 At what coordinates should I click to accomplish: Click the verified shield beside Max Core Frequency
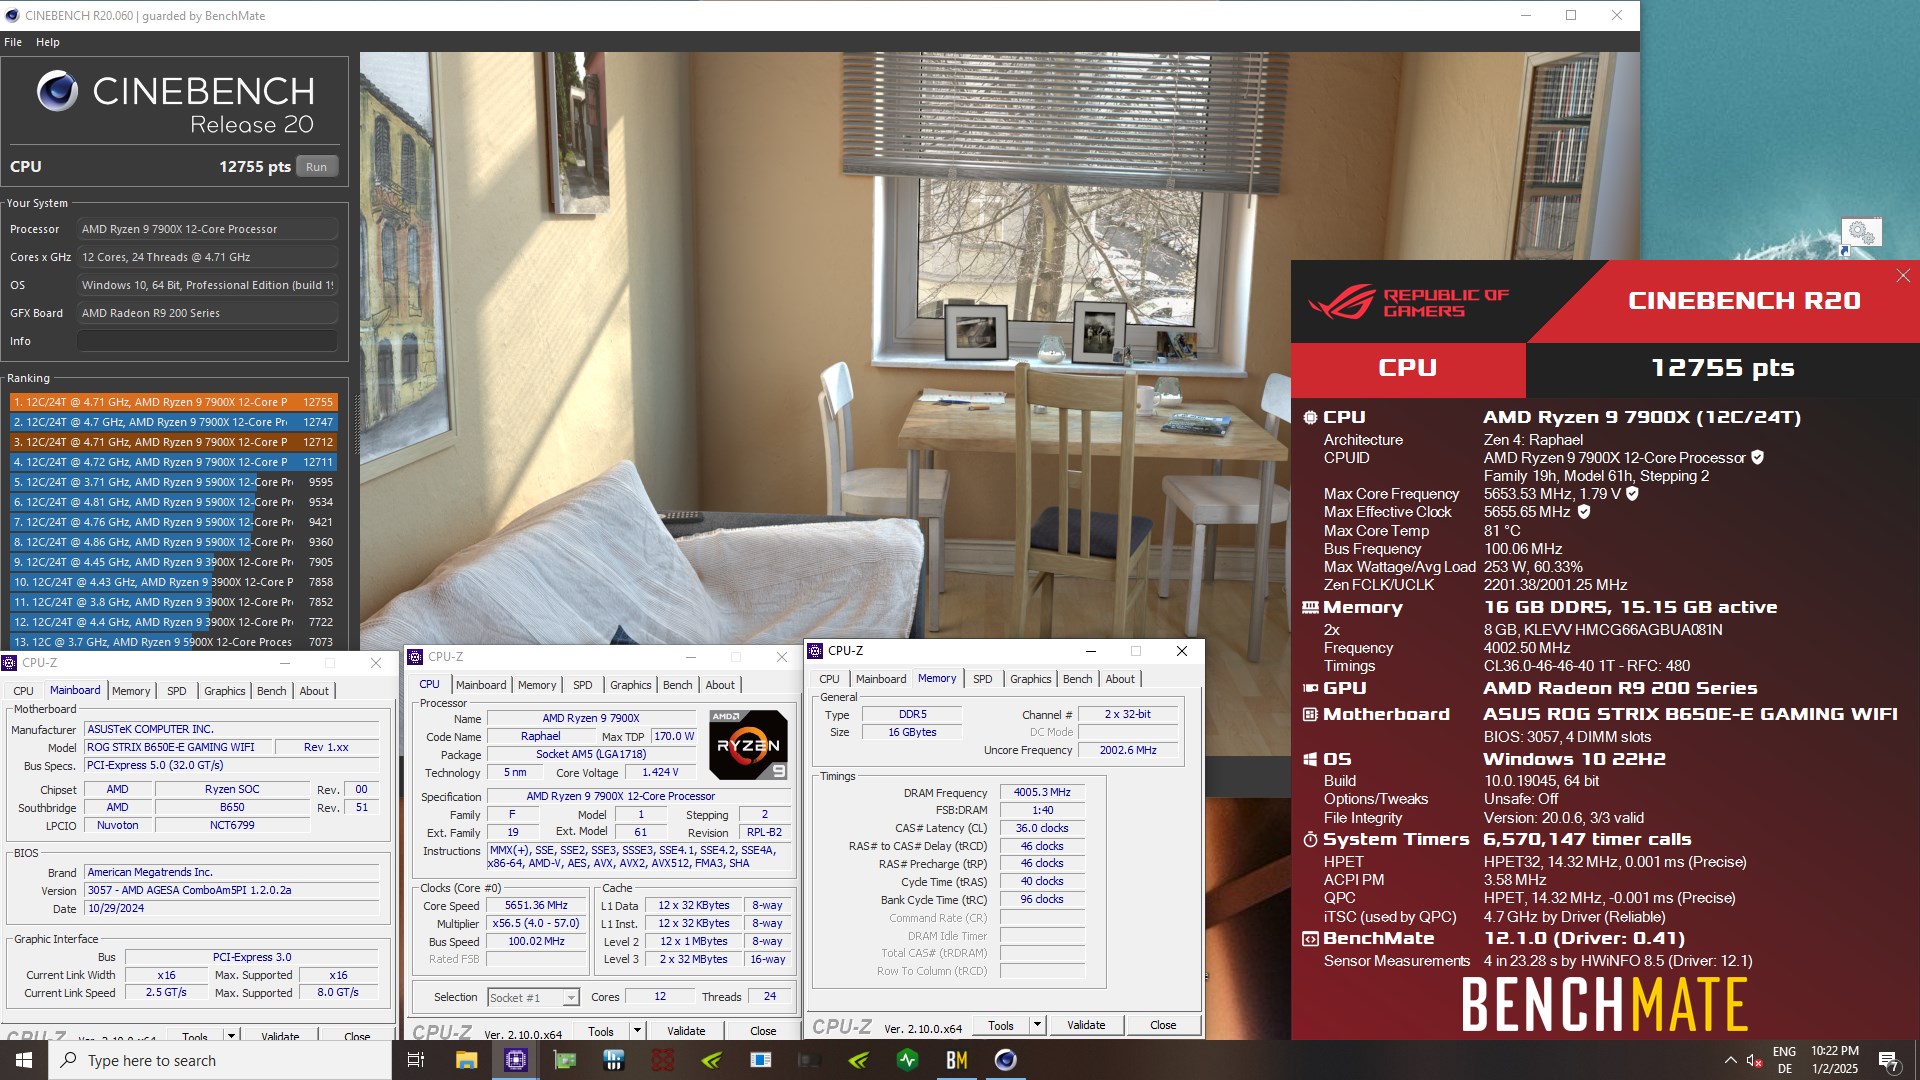point(1632,494)
